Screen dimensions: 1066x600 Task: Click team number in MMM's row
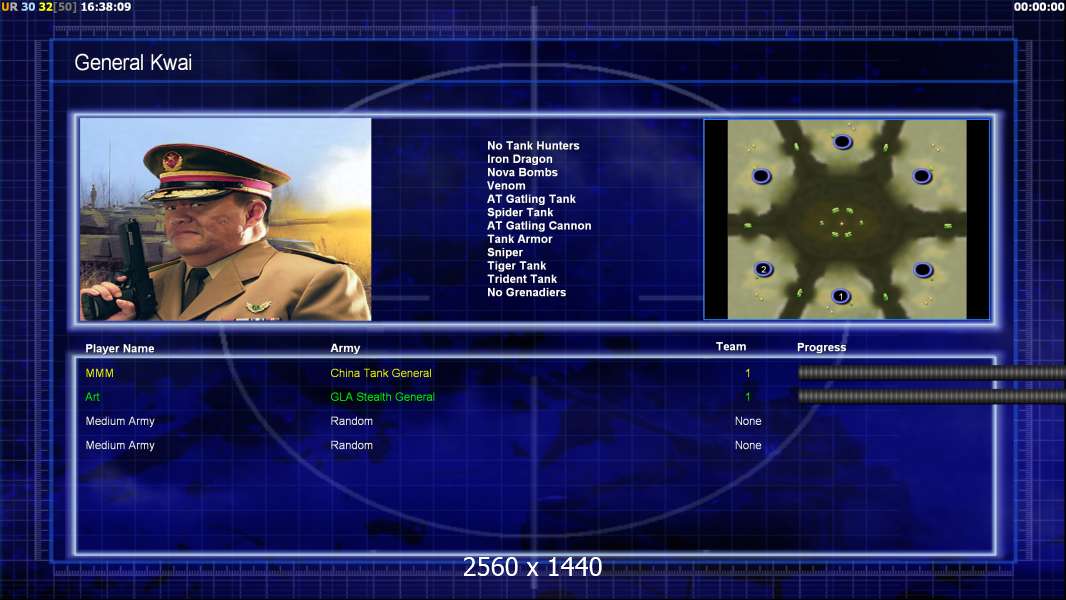coord(748,373)
